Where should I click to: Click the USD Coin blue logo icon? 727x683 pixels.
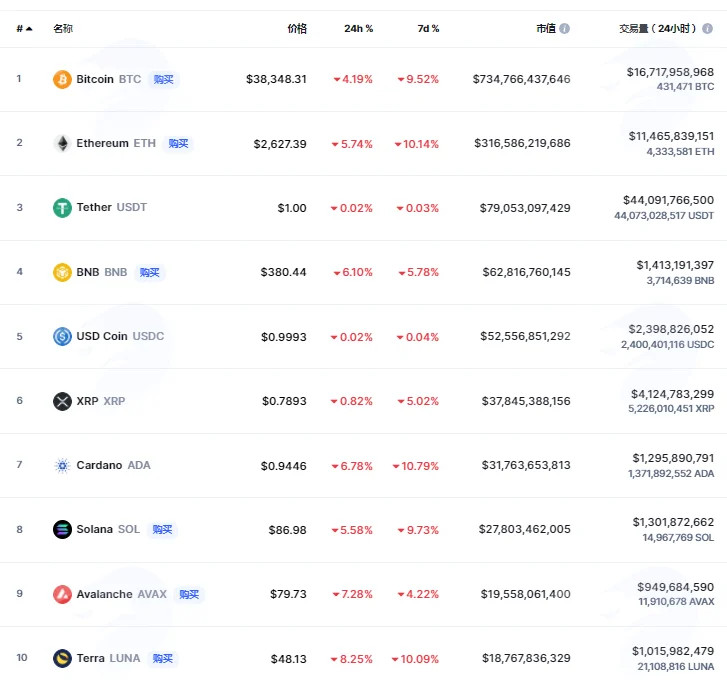[62, 336]
